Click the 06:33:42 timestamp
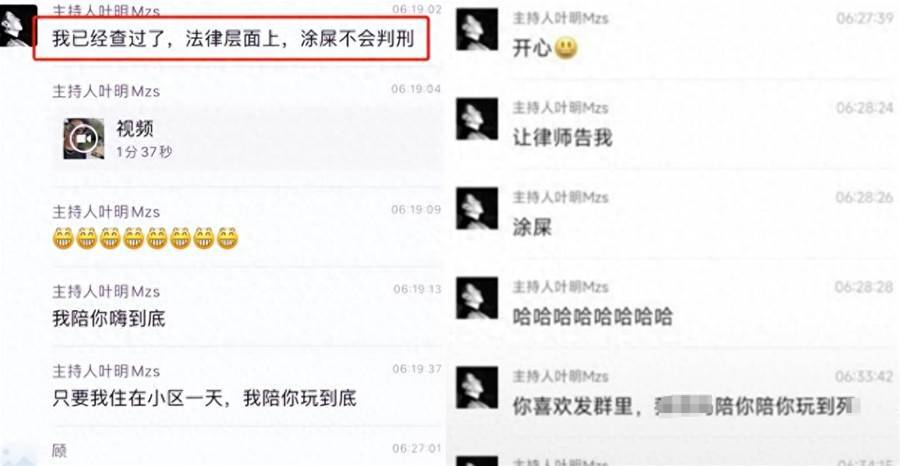The width and height of the screenshot is (900, 466). [x=864, y=376]
